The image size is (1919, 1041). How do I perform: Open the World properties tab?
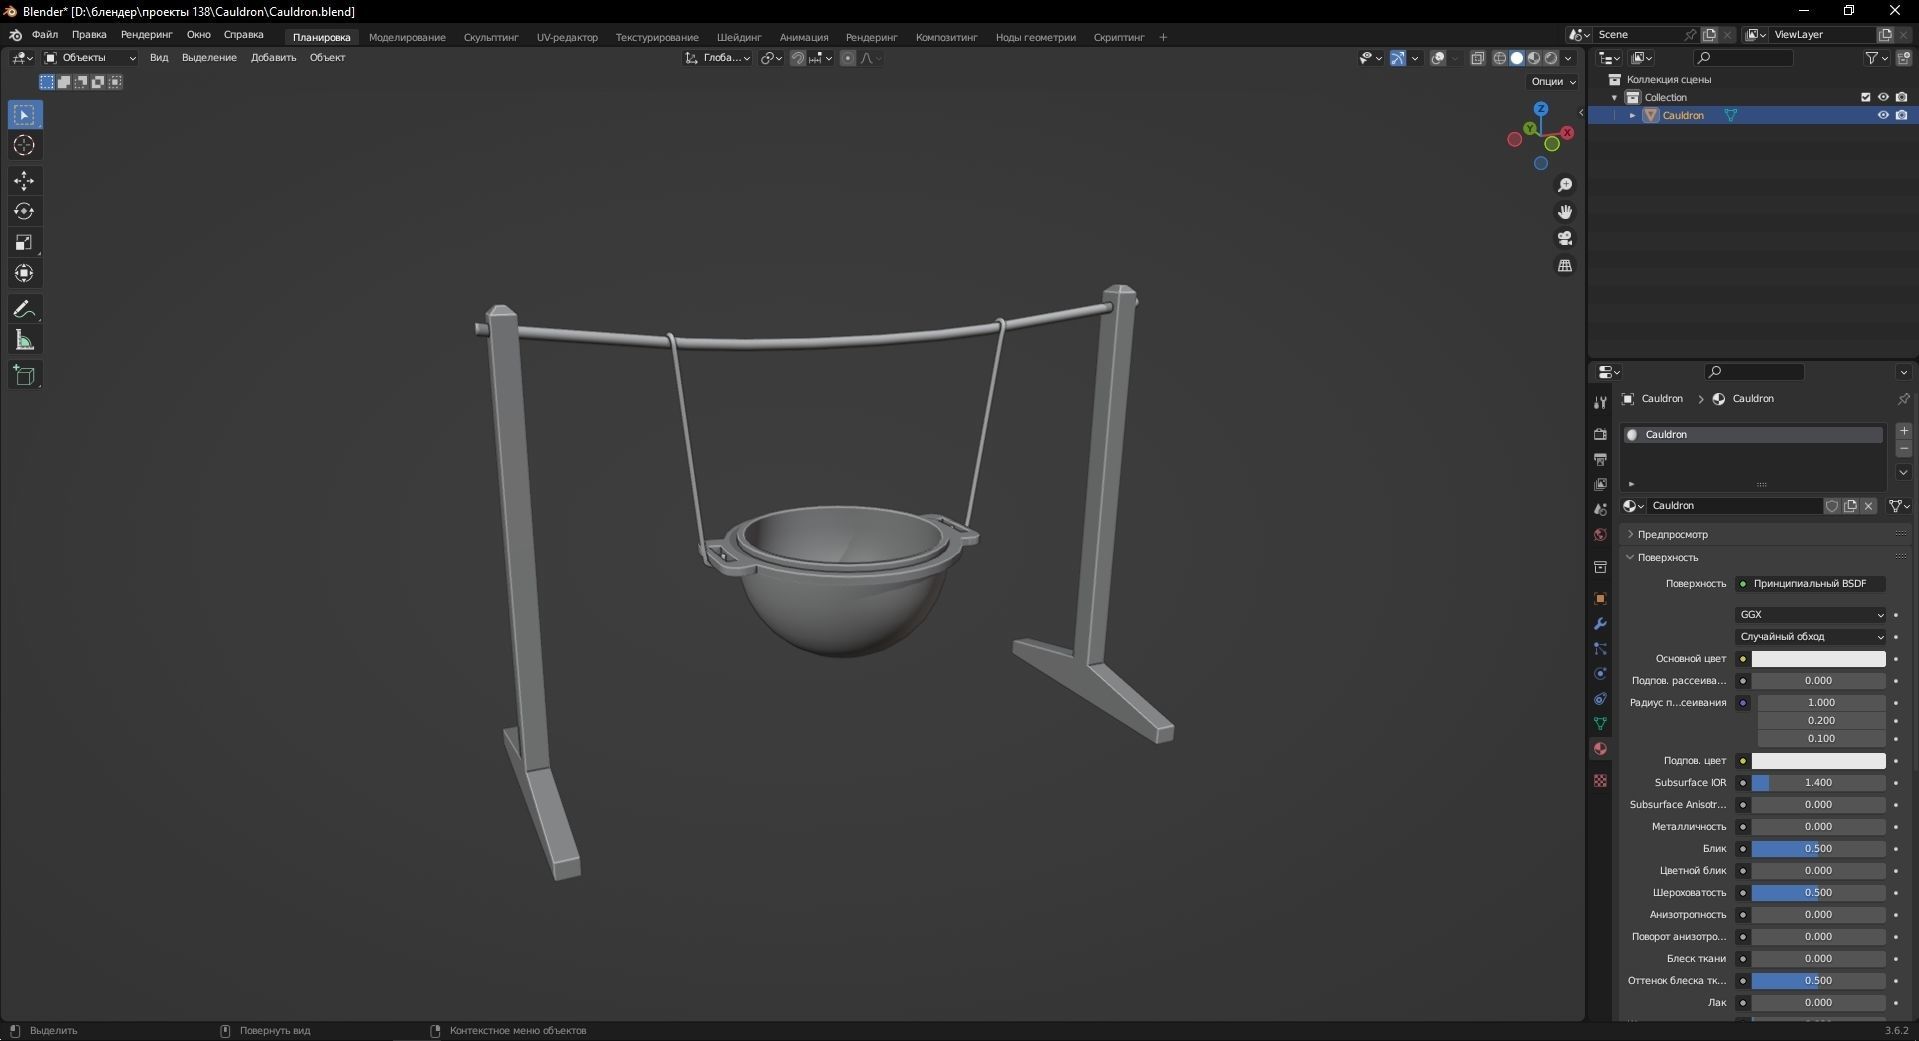[1600, 534]
